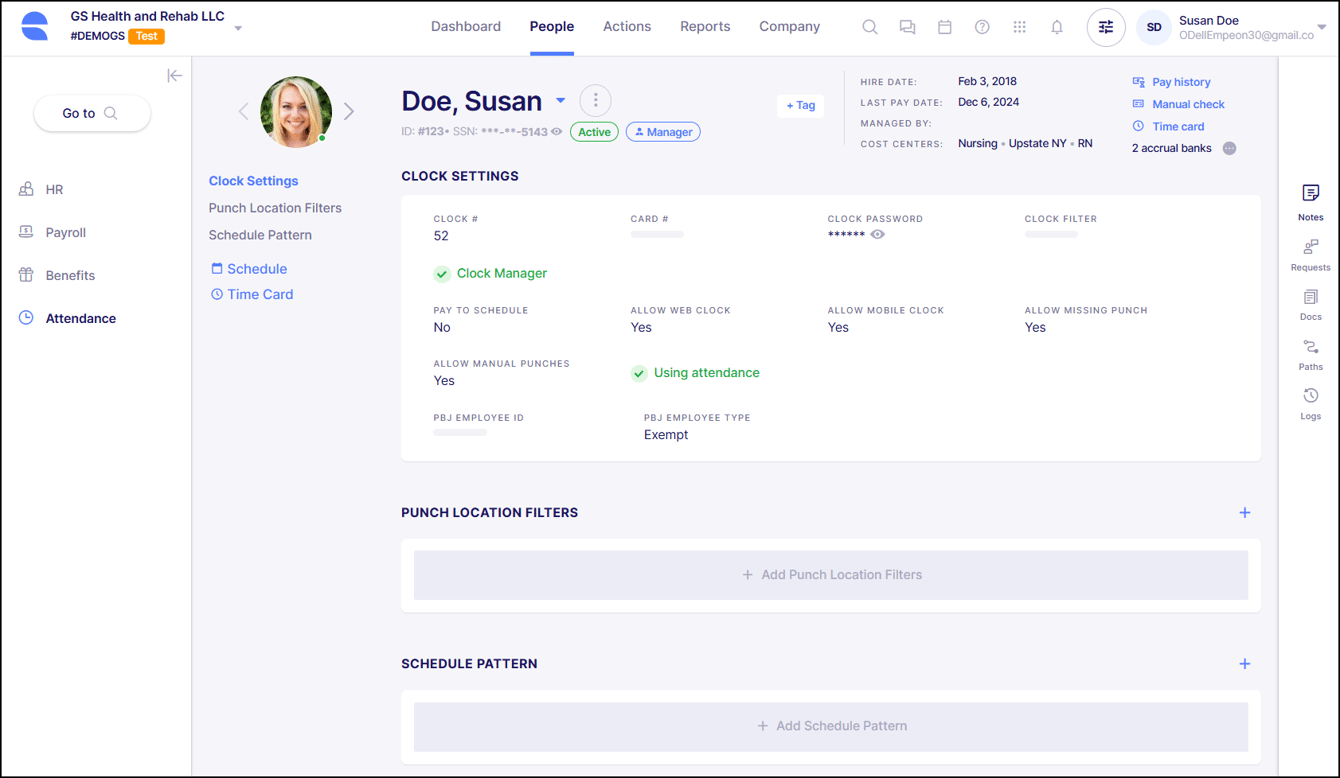Click the notifications bell icon
1340x778 pixels.
click(x=1057, y=27)
